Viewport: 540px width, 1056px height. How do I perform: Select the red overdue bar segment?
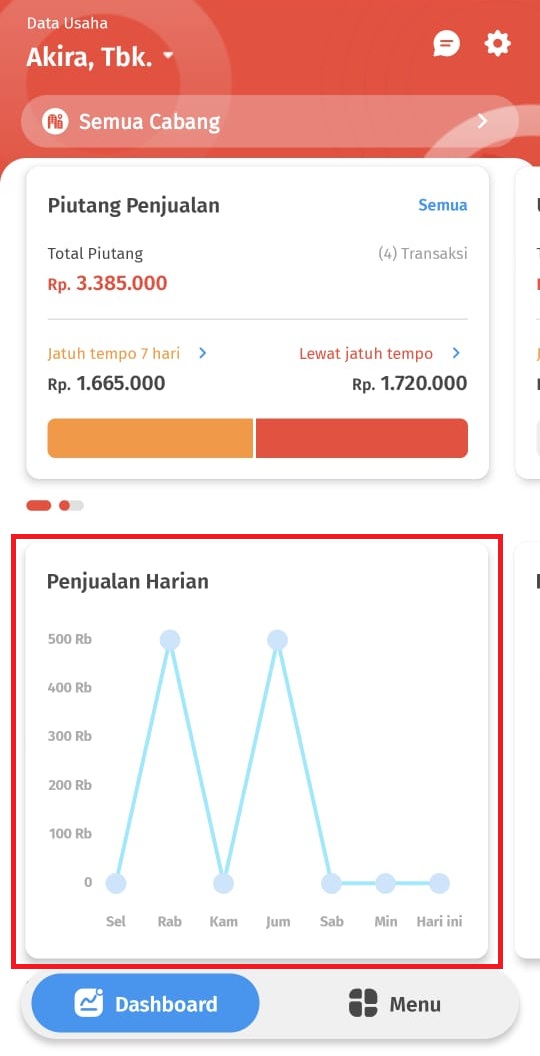[x=362, y=438]
